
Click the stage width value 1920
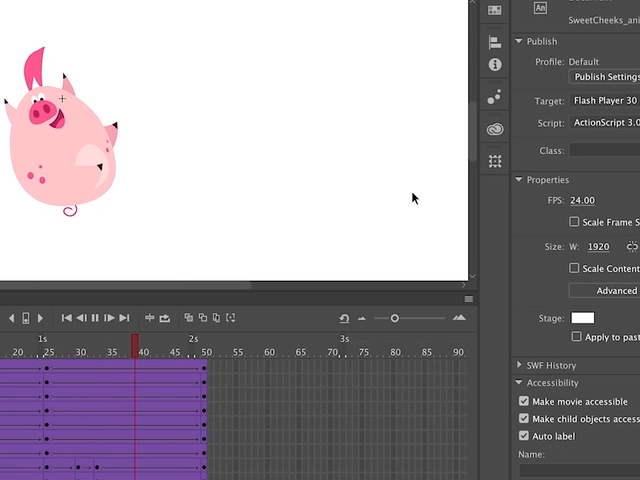pos(598,247)
